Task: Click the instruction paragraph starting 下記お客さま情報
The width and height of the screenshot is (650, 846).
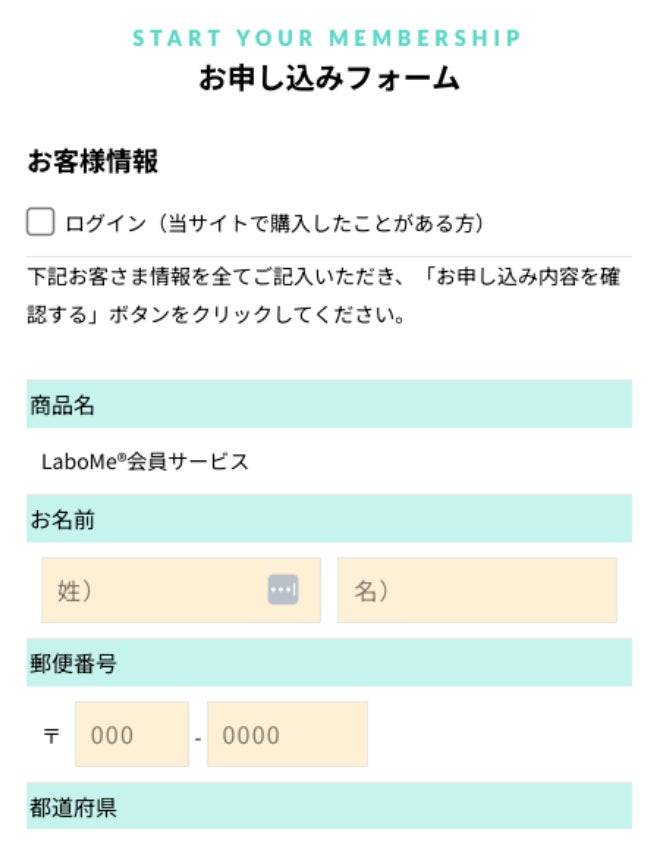Action: (325, 297)
